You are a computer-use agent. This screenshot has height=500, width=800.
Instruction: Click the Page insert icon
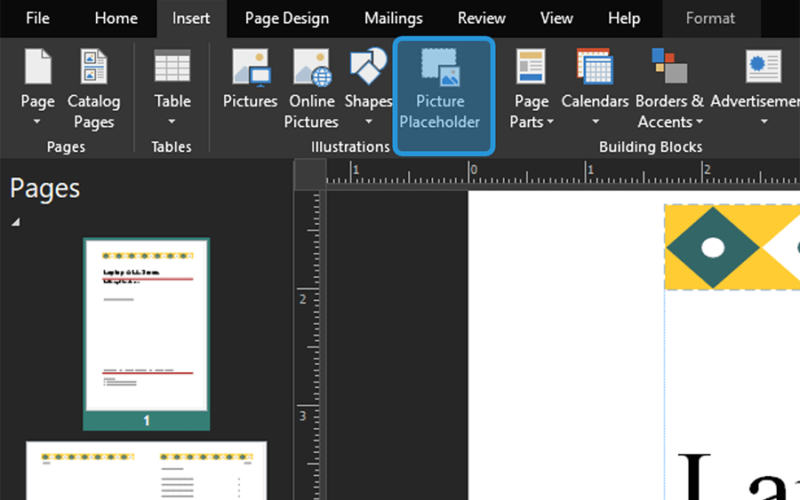38,66
